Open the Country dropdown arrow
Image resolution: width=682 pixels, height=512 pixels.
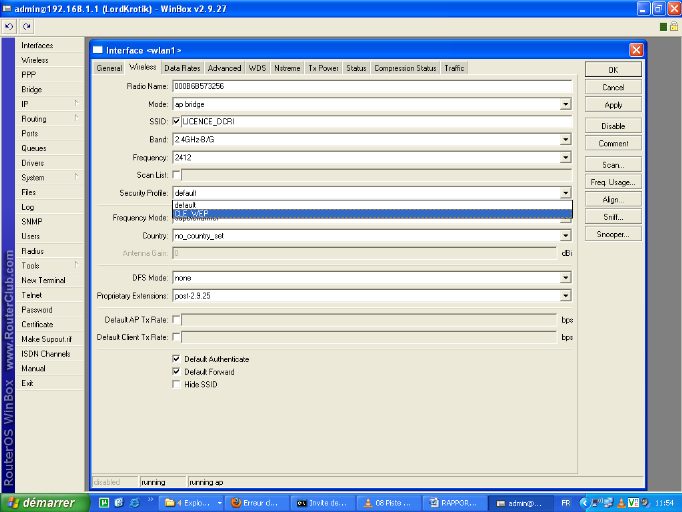point(565,236)
